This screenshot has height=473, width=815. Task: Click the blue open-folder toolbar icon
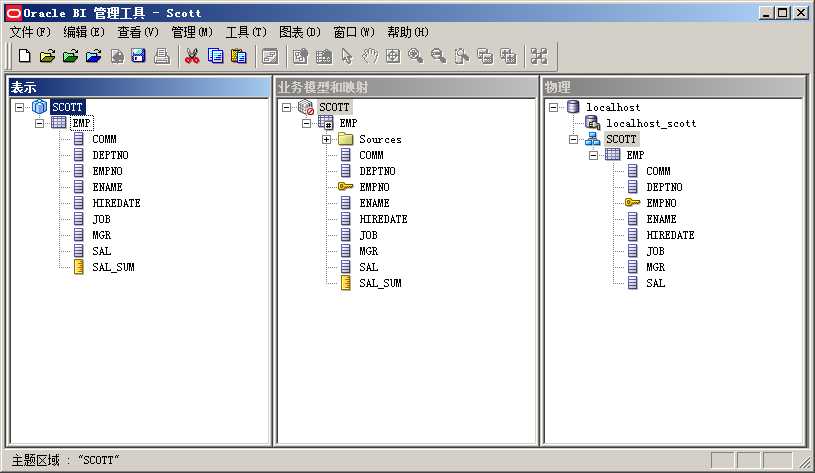94,56
